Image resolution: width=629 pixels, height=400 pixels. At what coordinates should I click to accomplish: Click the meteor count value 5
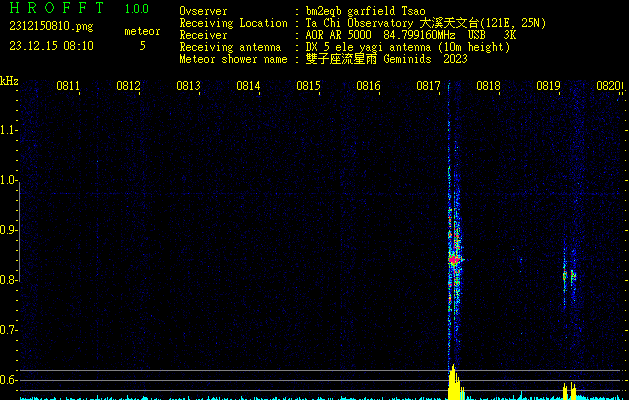(x=141, y=46)
